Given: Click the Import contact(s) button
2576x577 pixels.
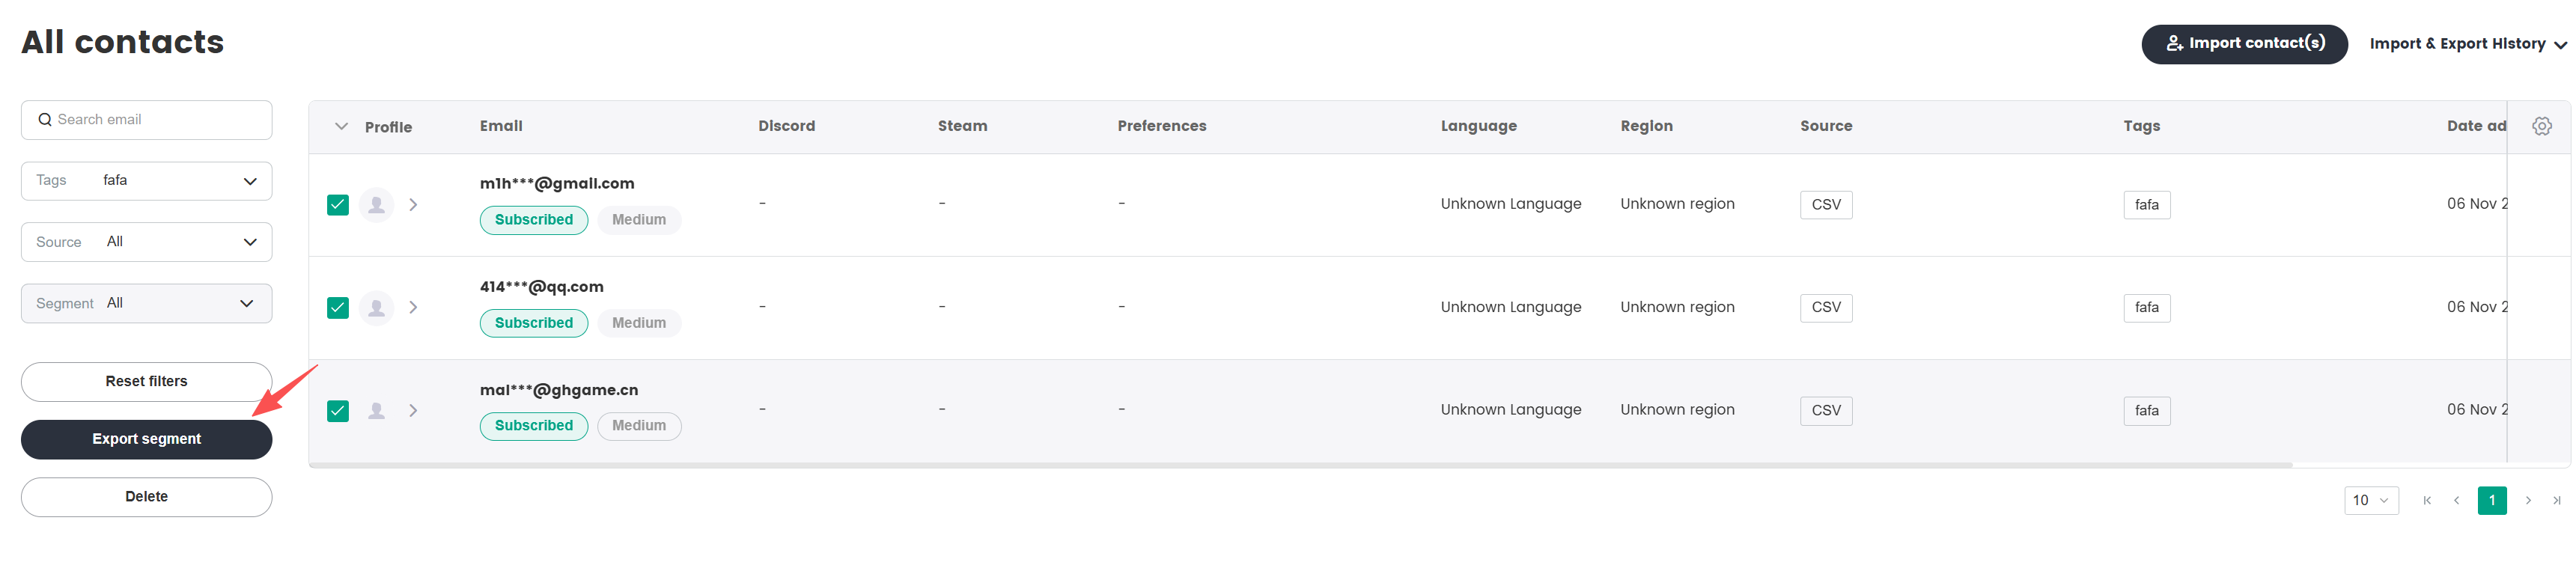Looking at the screenshot, I should 2244,44.
